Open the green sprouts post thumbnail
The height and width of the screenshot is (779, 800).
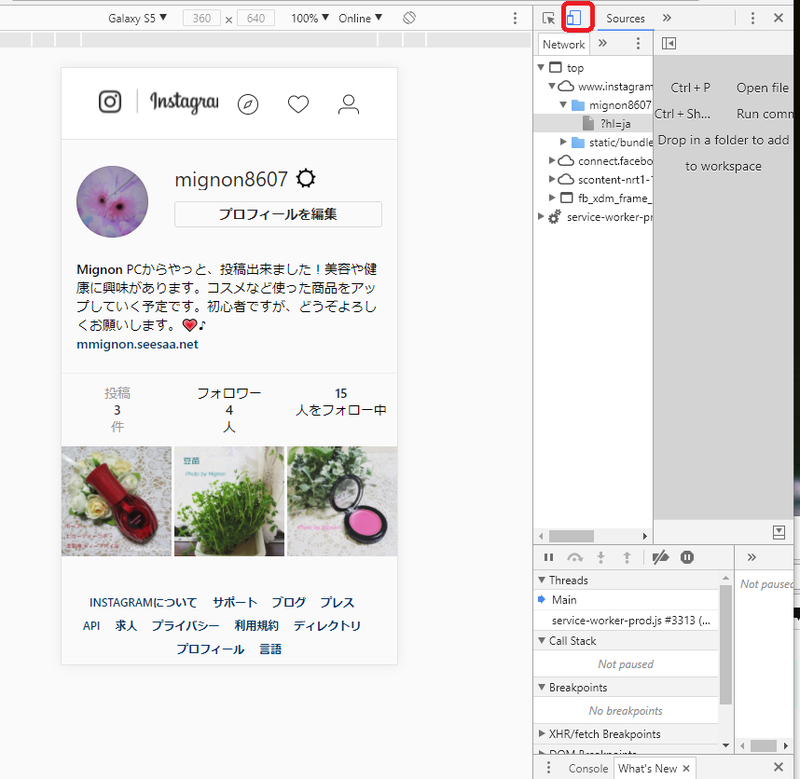(229, 501)
